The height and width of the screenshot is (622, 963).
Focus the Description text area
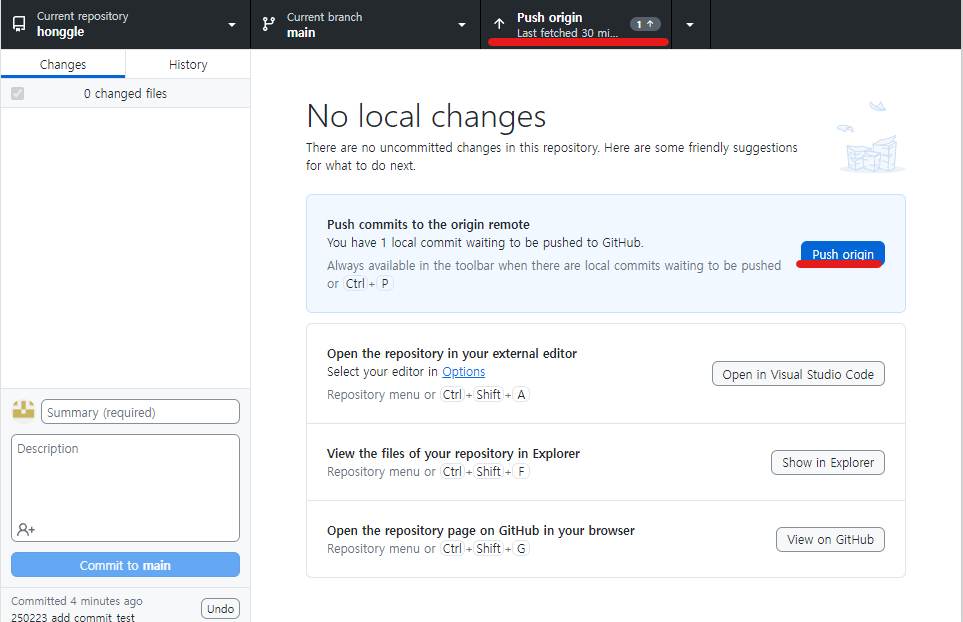click(125, 488)
